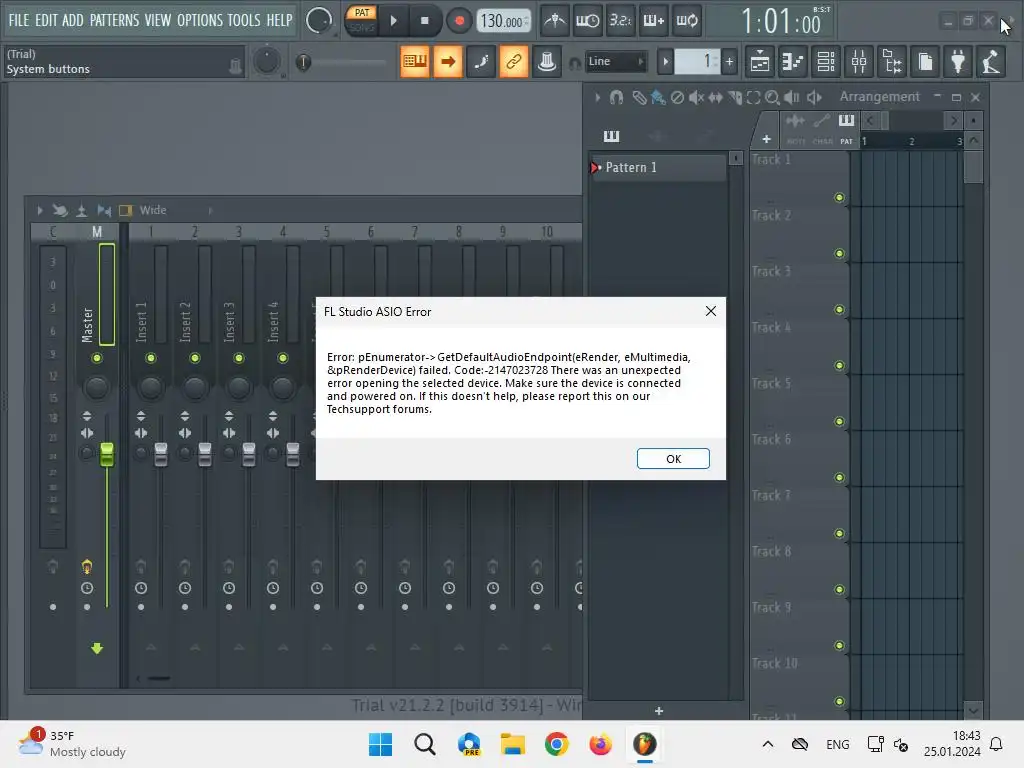The height and width of the screenshot is (768, 1024).
Task: Close the FL Studio ASIO Error dialog
Action: coord(711,312)
